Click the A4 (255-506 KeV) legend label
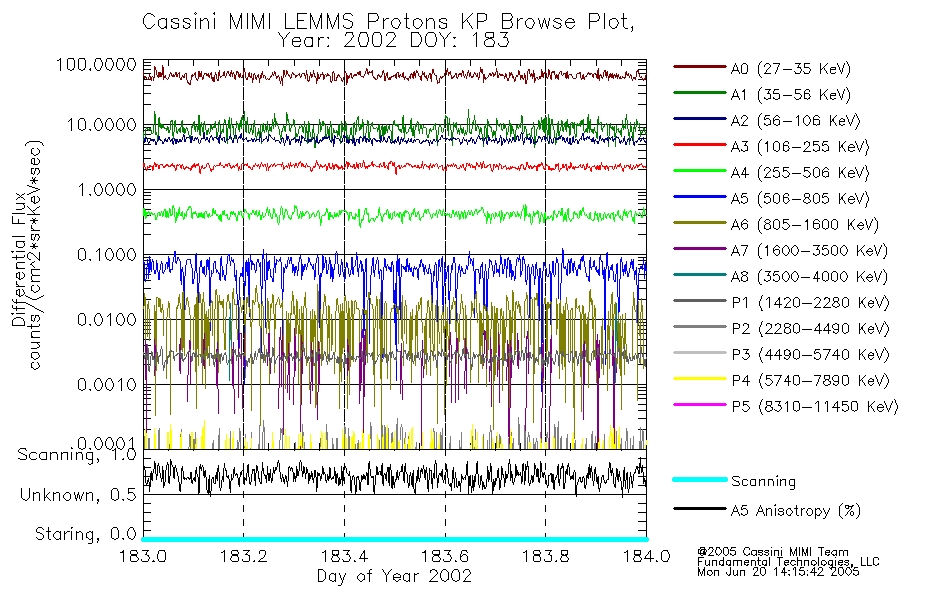950x600 pixels. click(x=800, y=173)
